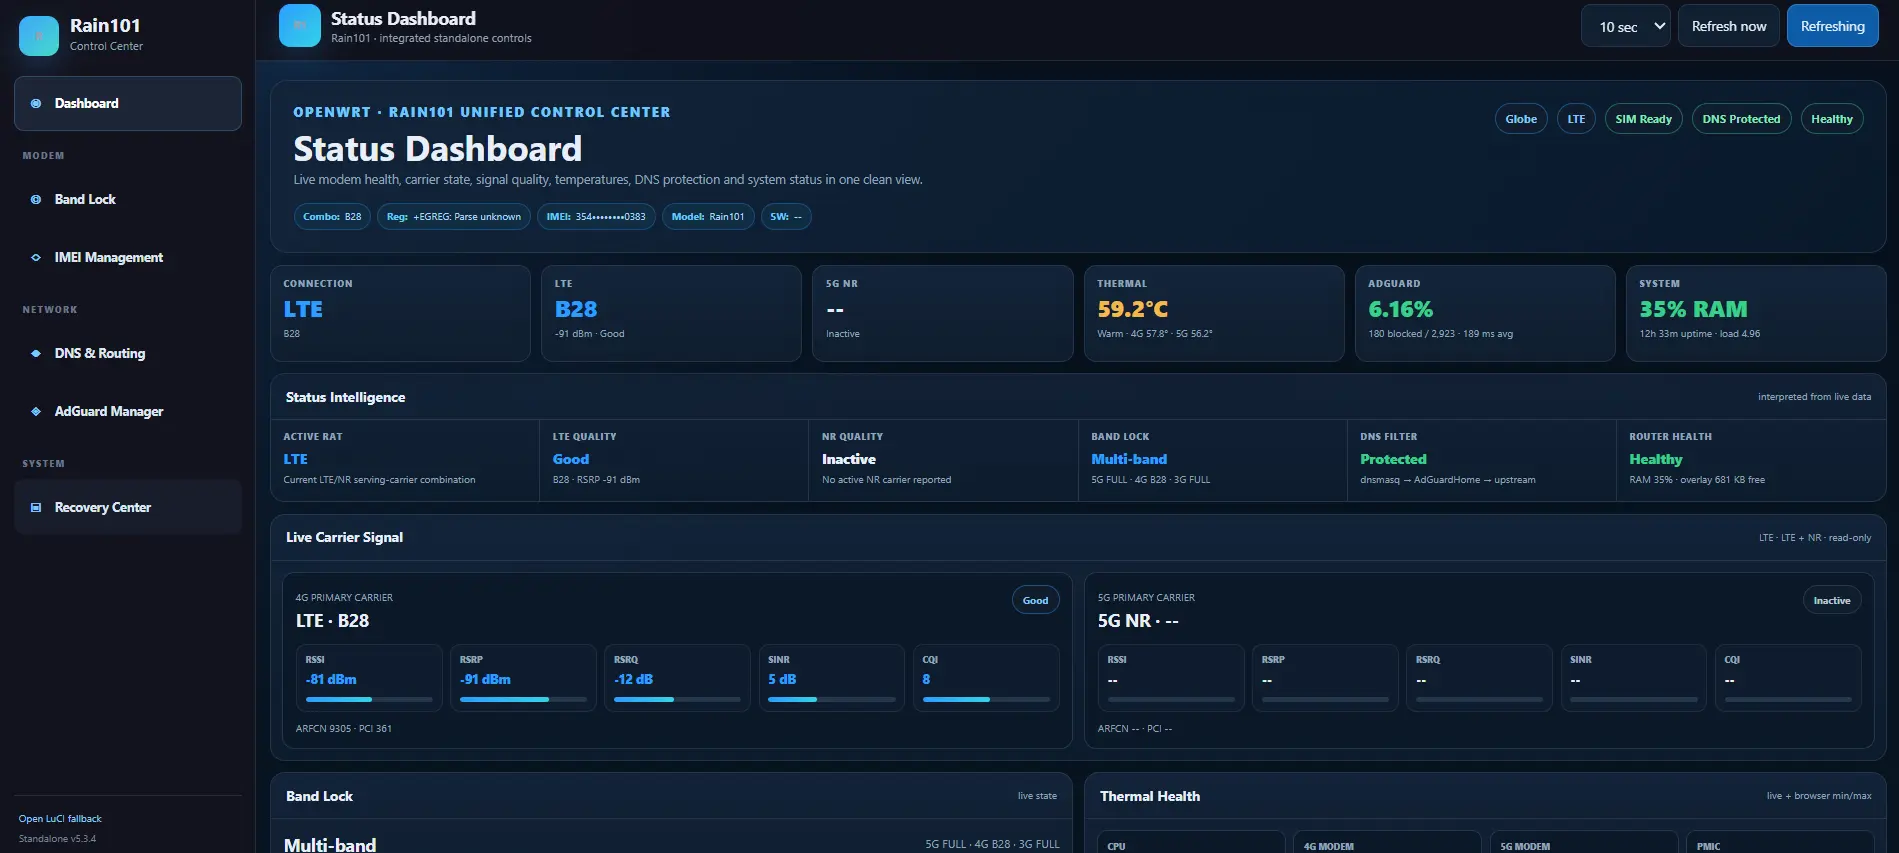The width and height of the screenshot is (1899, 853).
Task: Click the IMEI Management sidebar icon
Action: [36, 257]
